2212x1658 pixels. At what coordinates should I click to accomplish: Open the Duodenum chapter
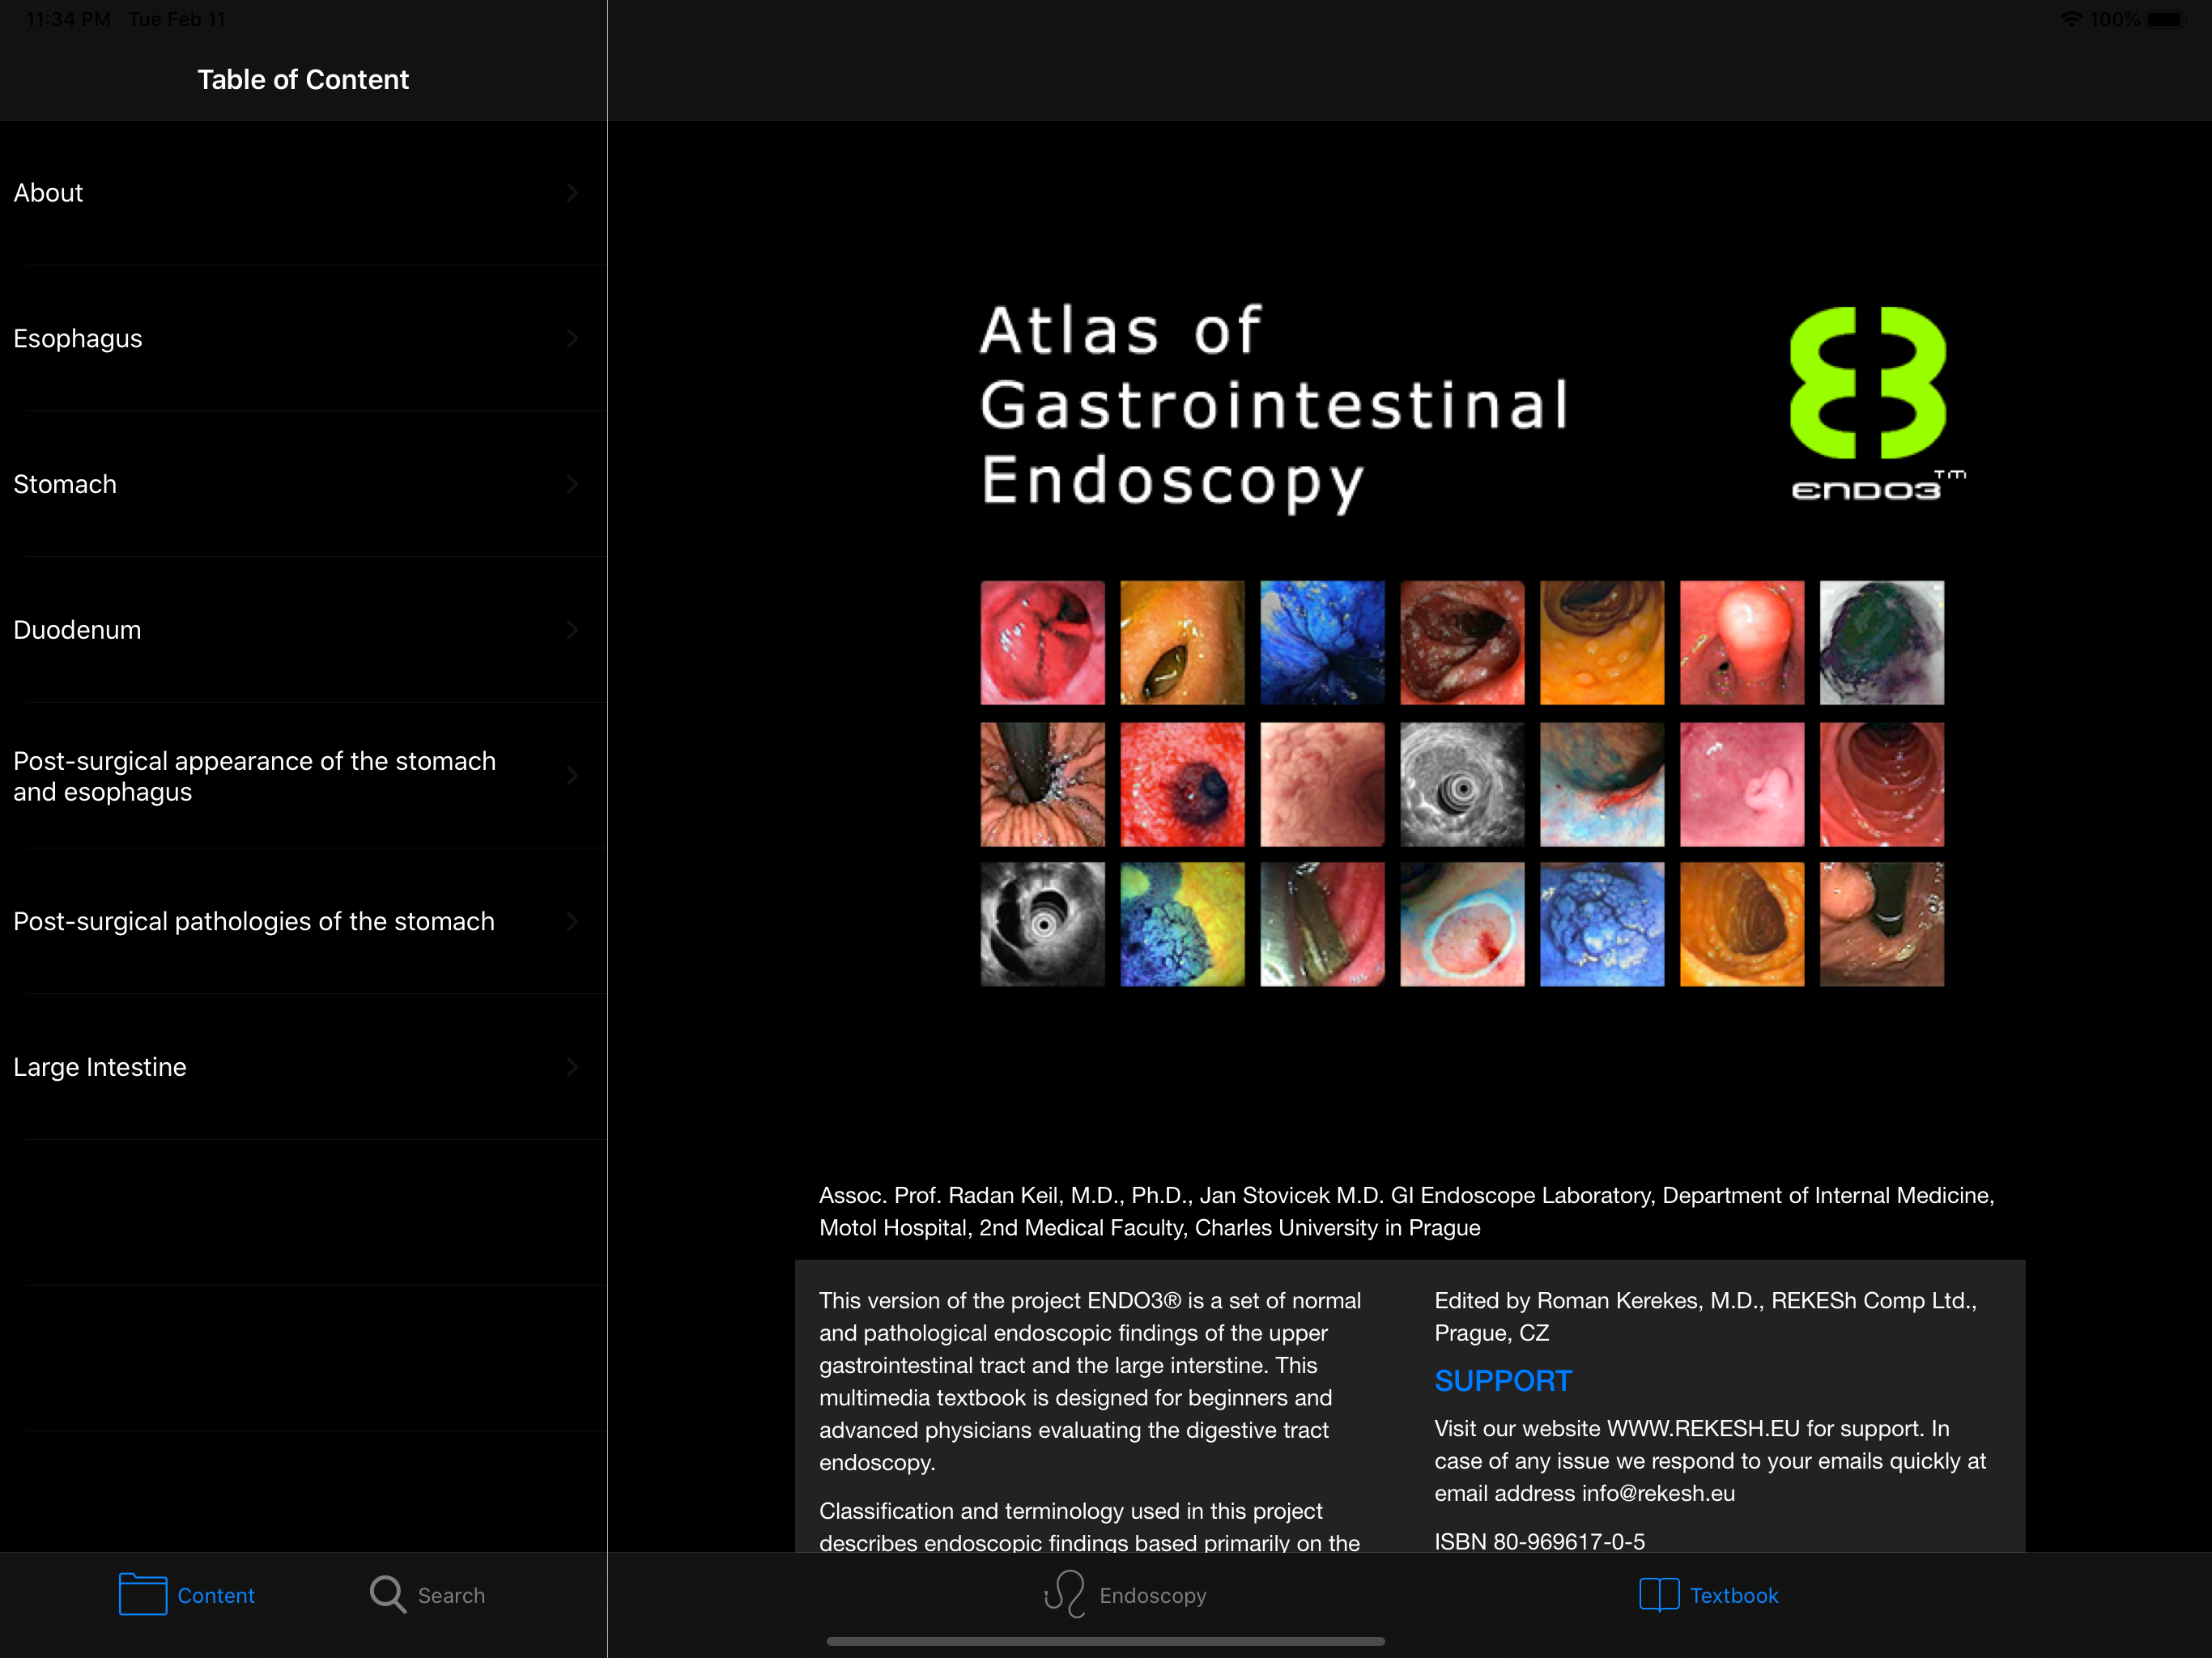[78, 630]
